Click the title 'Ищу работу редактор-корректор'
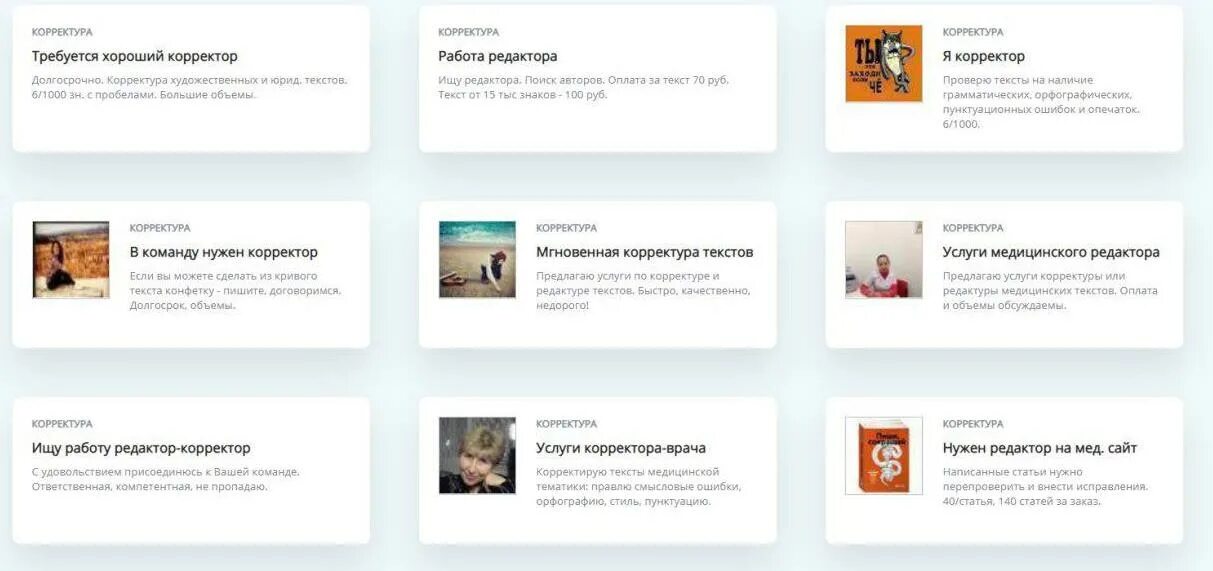 coord(141,448)
